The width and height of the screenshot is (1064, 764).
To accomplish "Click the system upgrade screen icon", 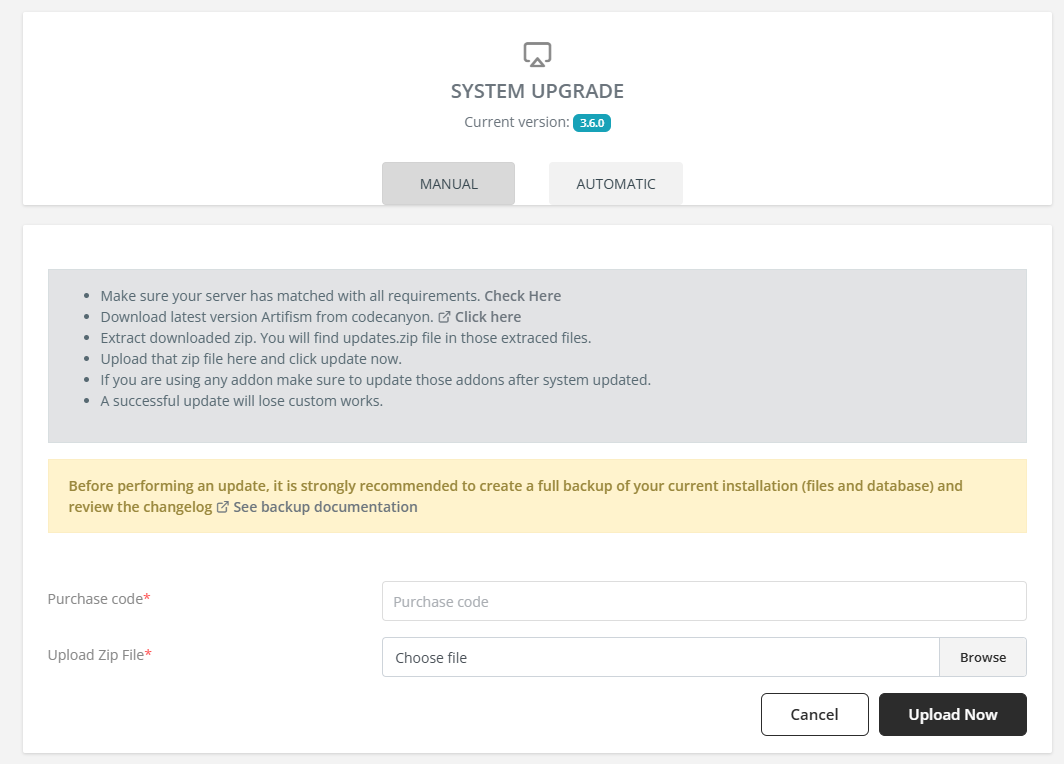I will coord(537,54).
